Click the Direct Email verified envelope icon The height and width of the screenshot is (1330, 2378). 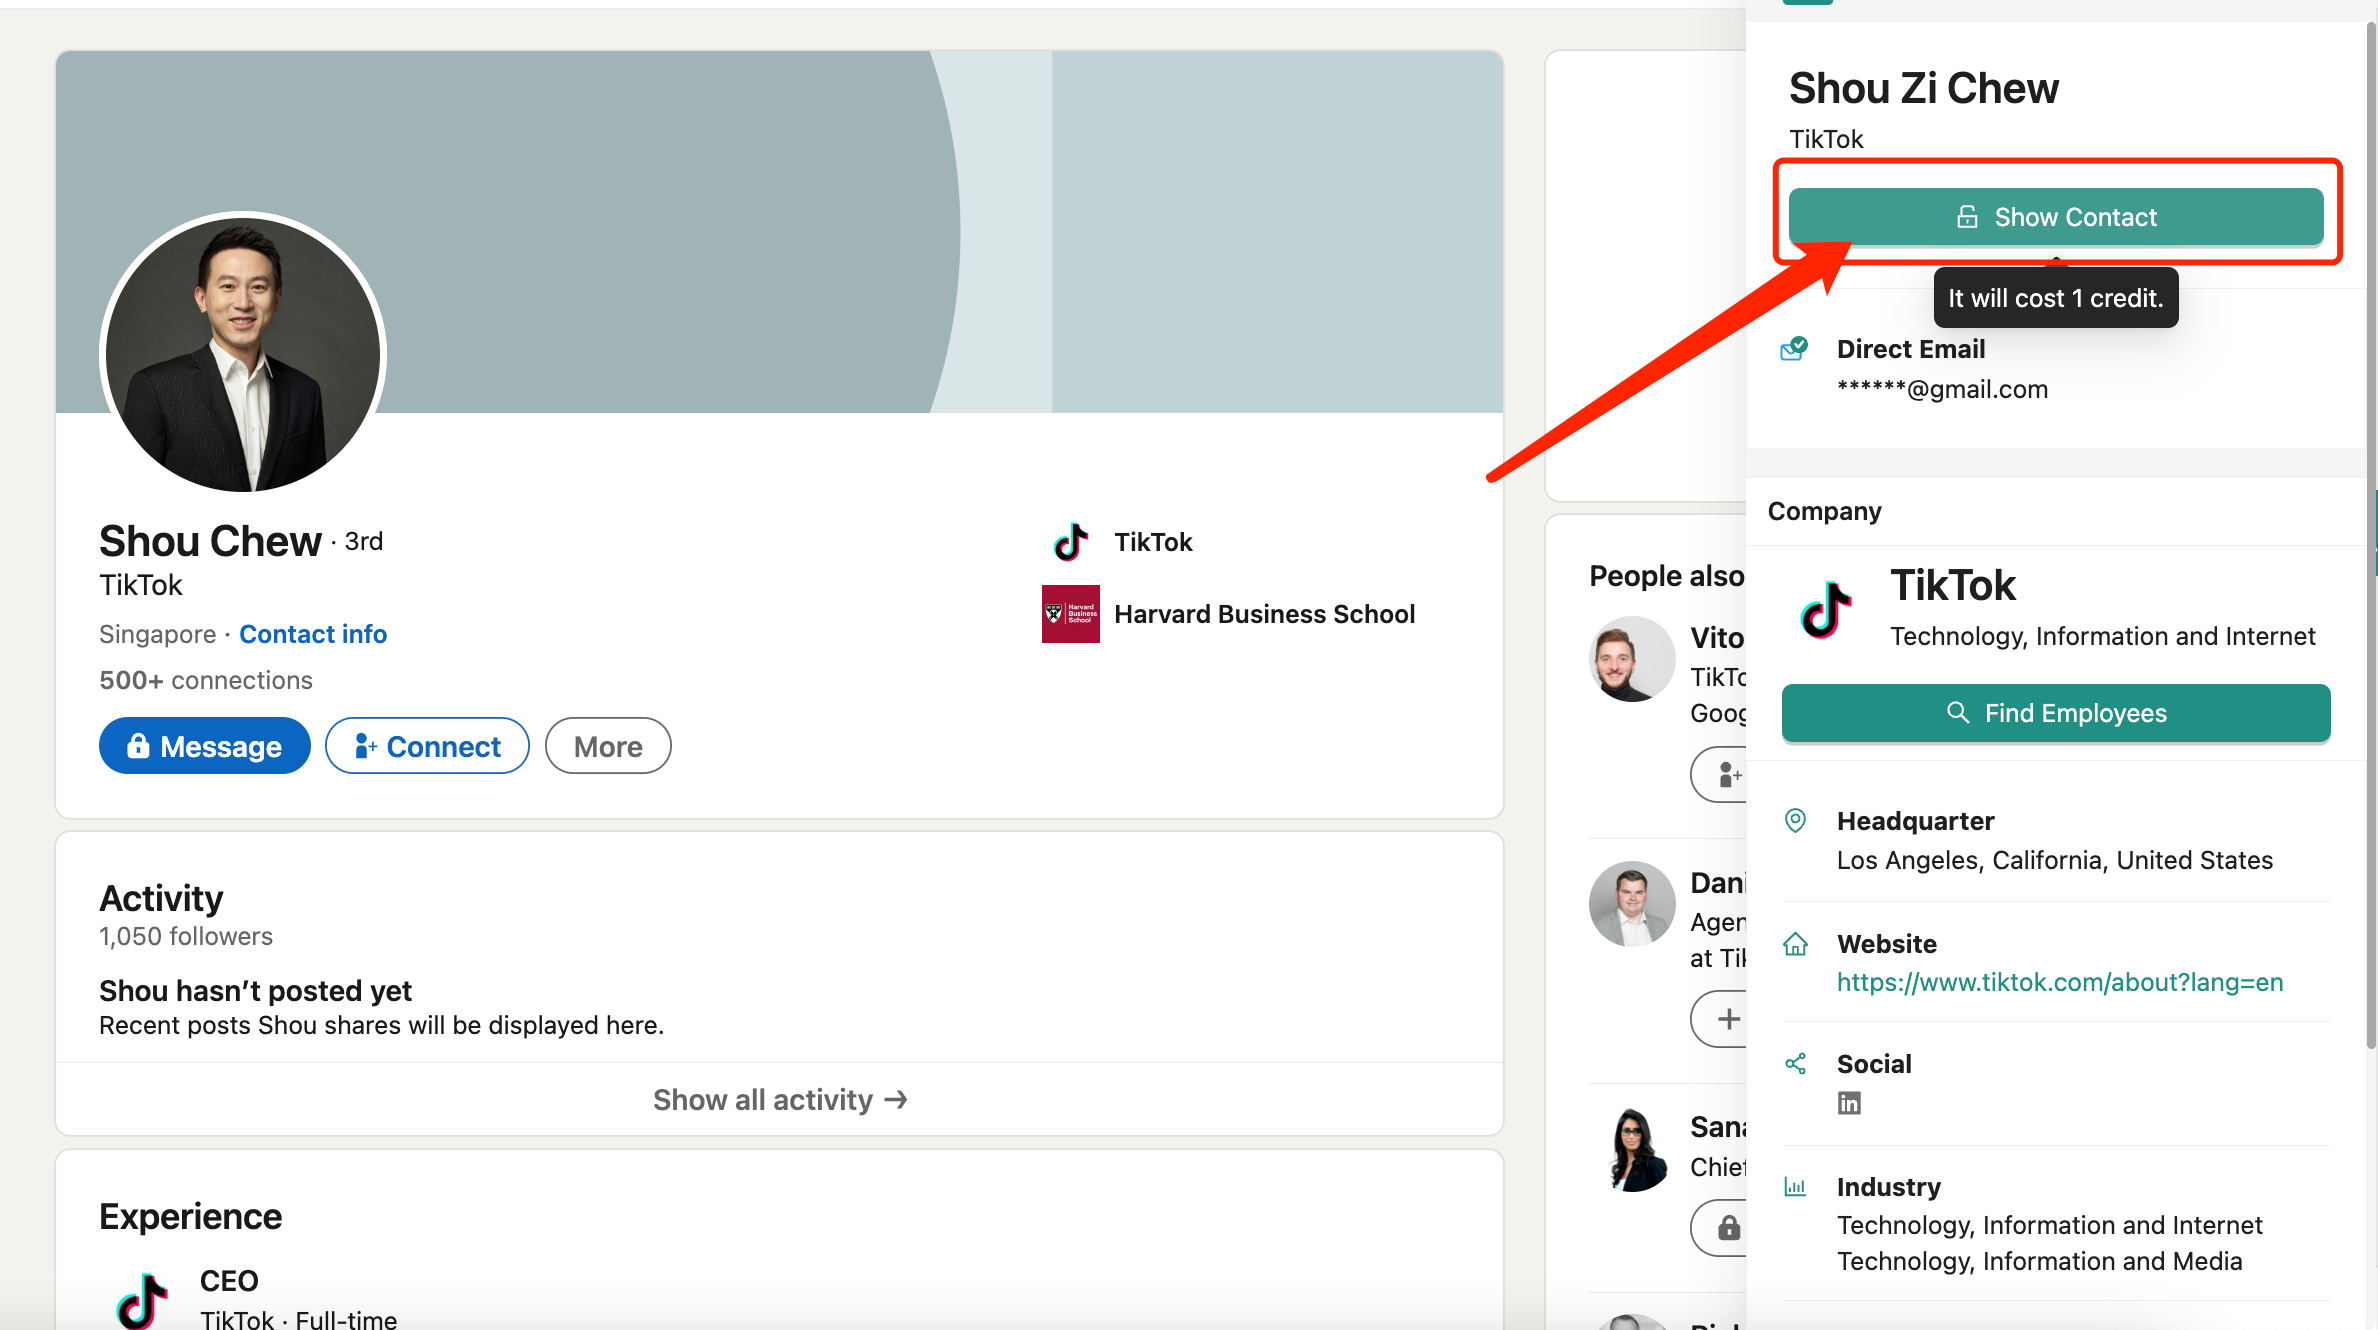(x=1795, y=349)
